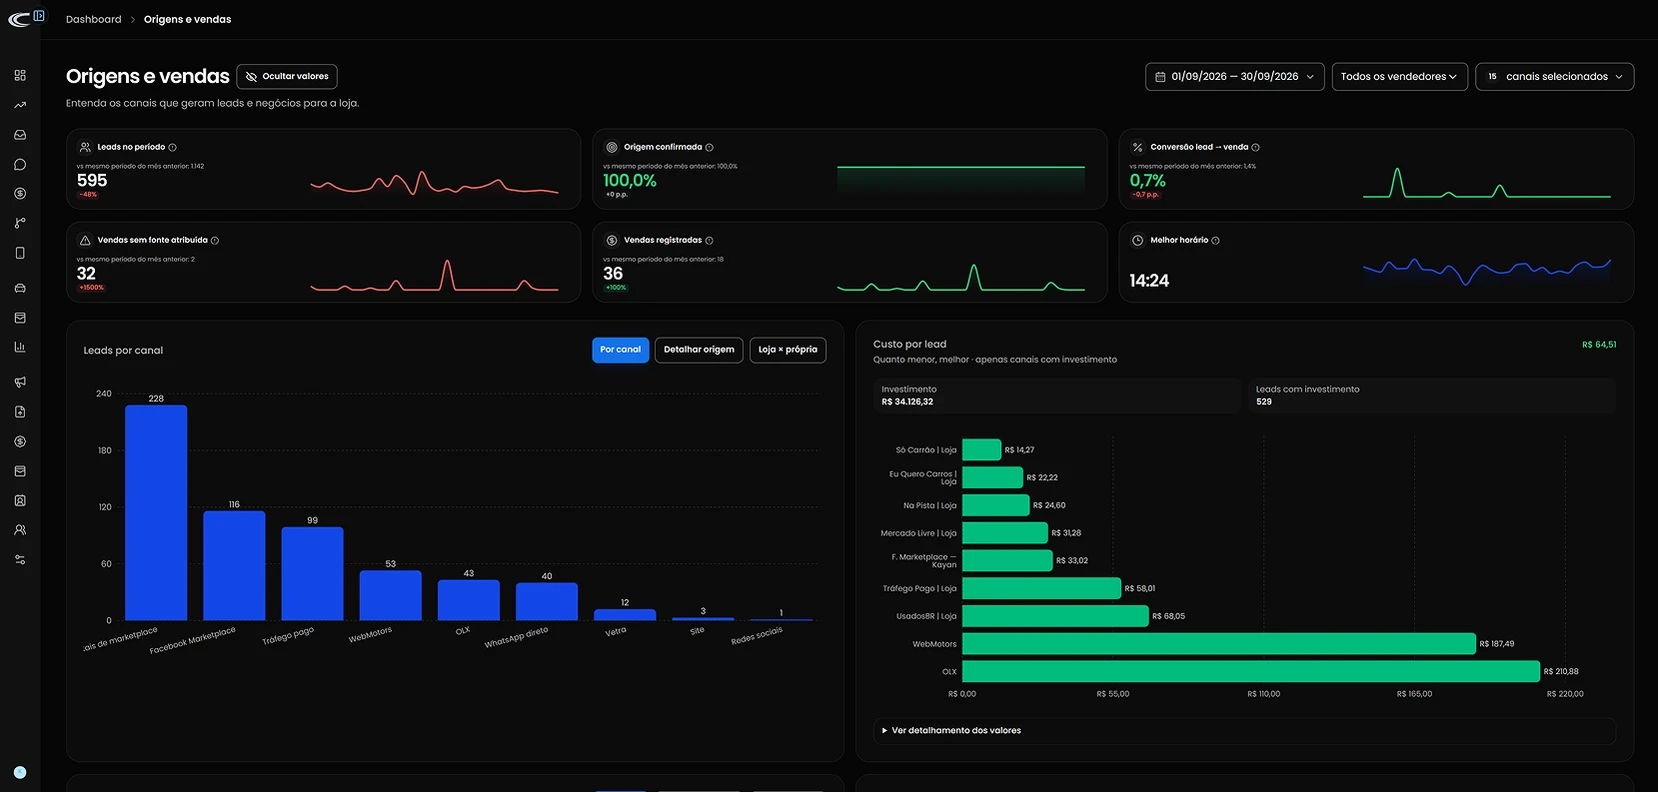The width and height of the screenshot is (1658, 792).
Task: Open the date range 01/09/2026 — 30/09/2026 picker
Action: [x=1235, y=76]
